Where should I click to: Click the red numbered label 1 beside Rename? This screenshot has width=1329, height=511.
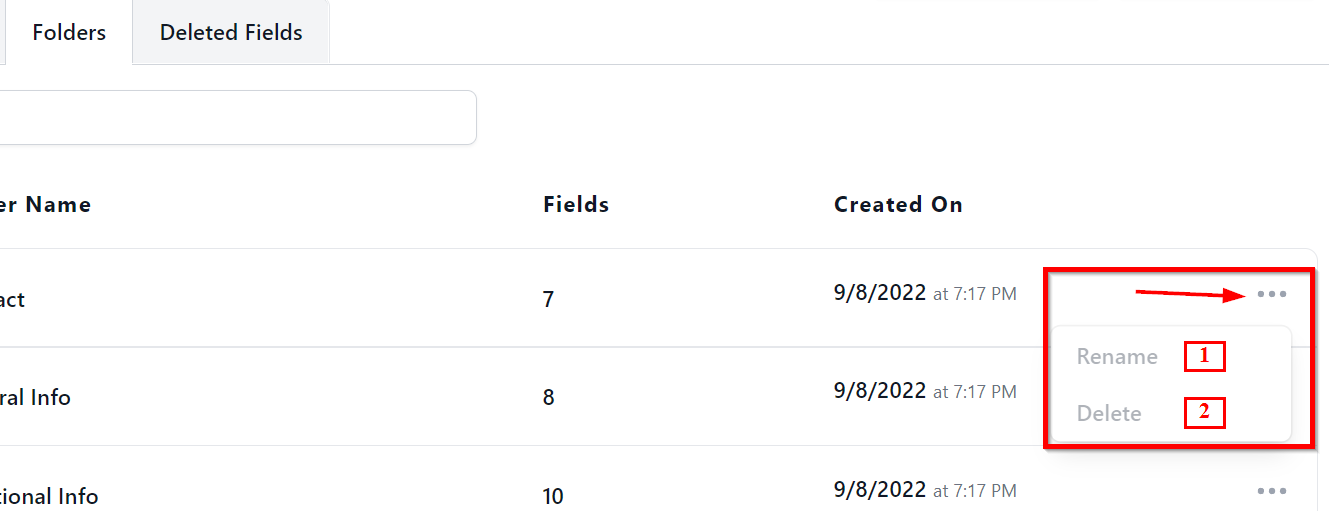coord(1204,356)
